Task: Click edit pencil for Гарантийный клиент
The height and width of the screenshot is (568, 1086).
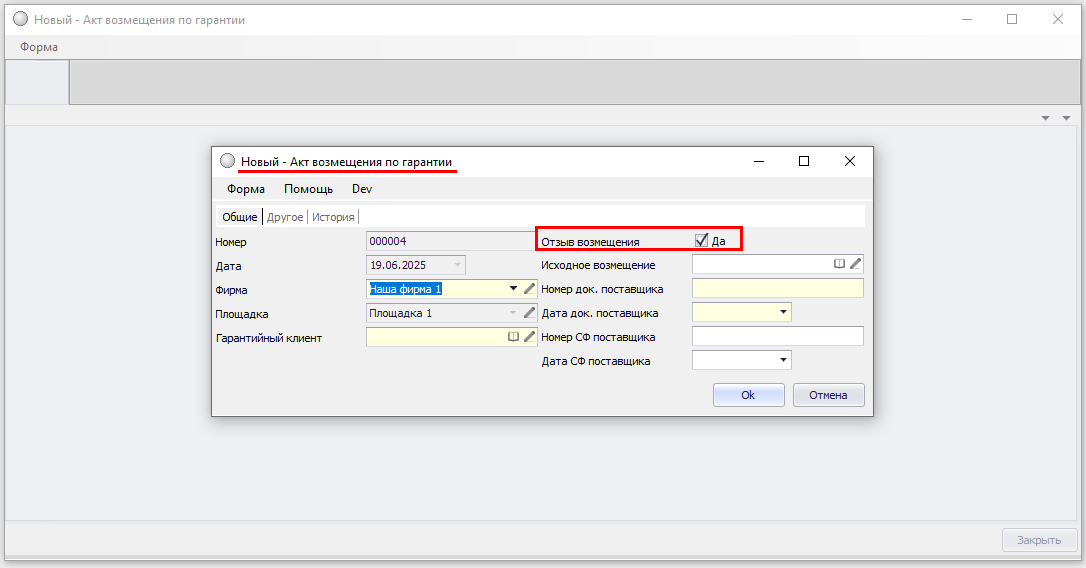Action: 530,338
